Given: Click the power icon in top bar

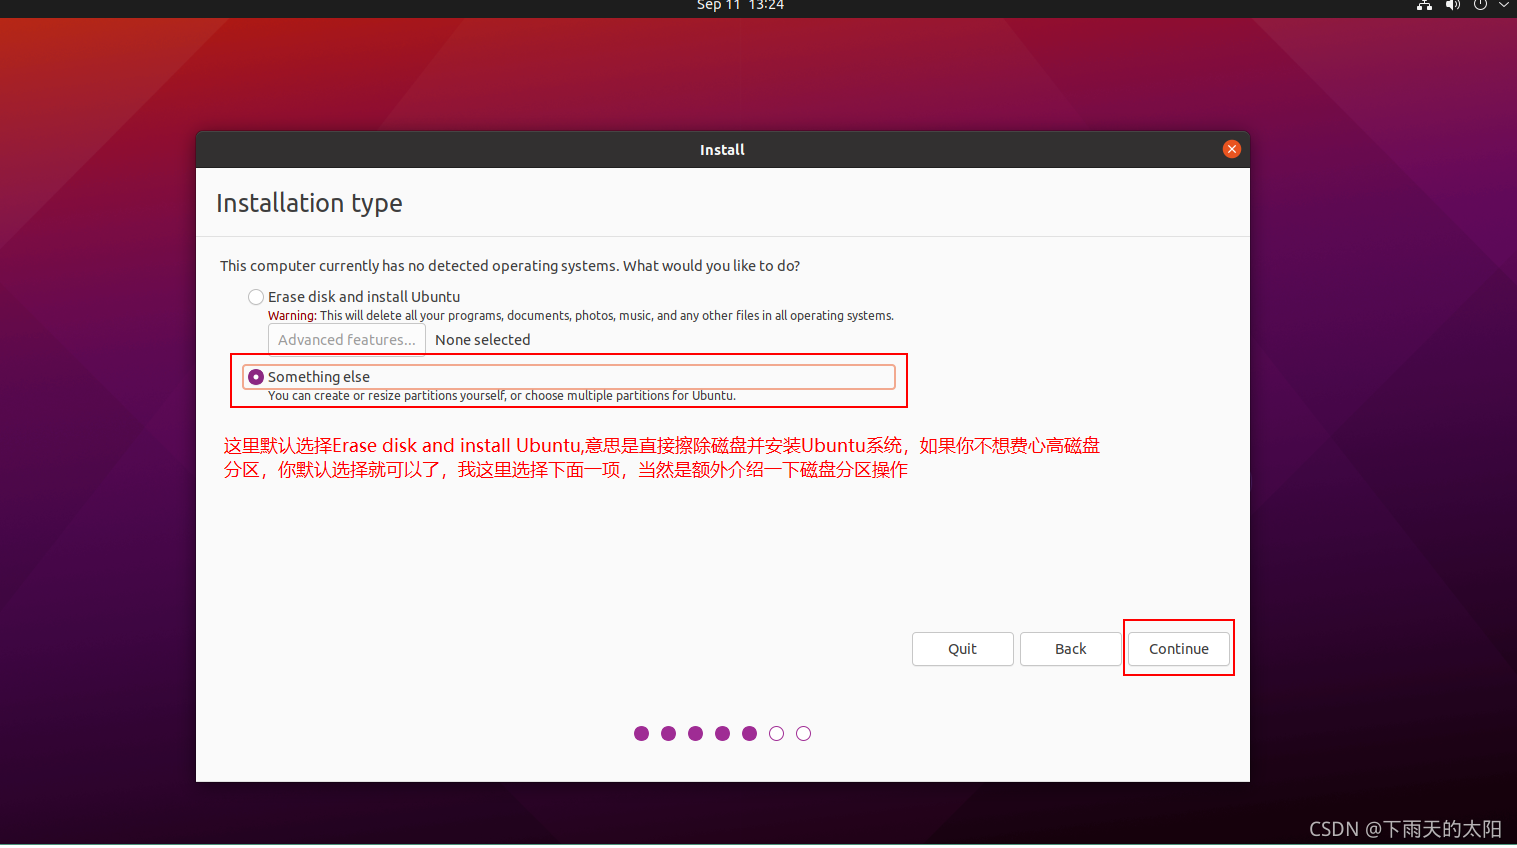Looking at the screenshot, I should tap(1480, 5).
